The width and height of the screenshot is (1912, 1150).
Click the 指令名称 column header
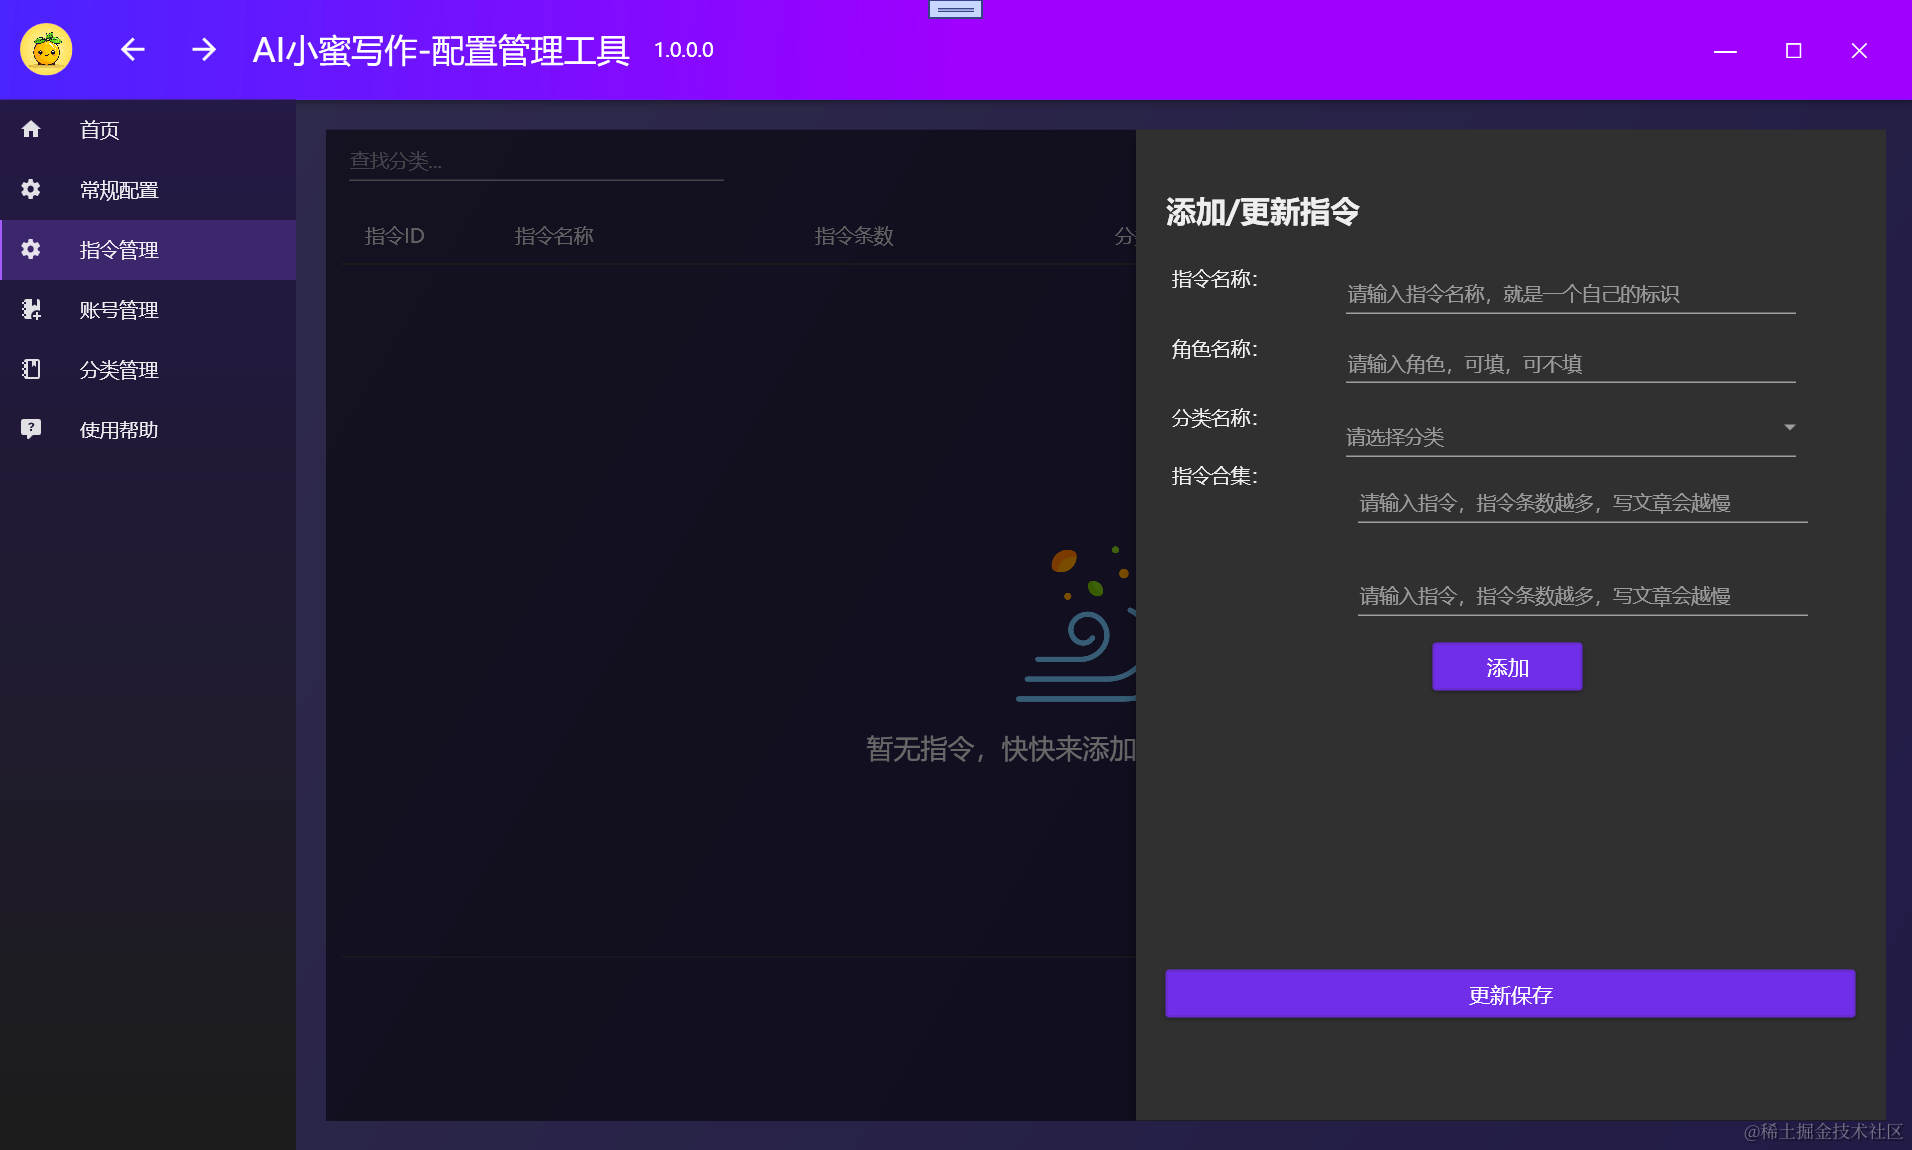coord(554,236)
